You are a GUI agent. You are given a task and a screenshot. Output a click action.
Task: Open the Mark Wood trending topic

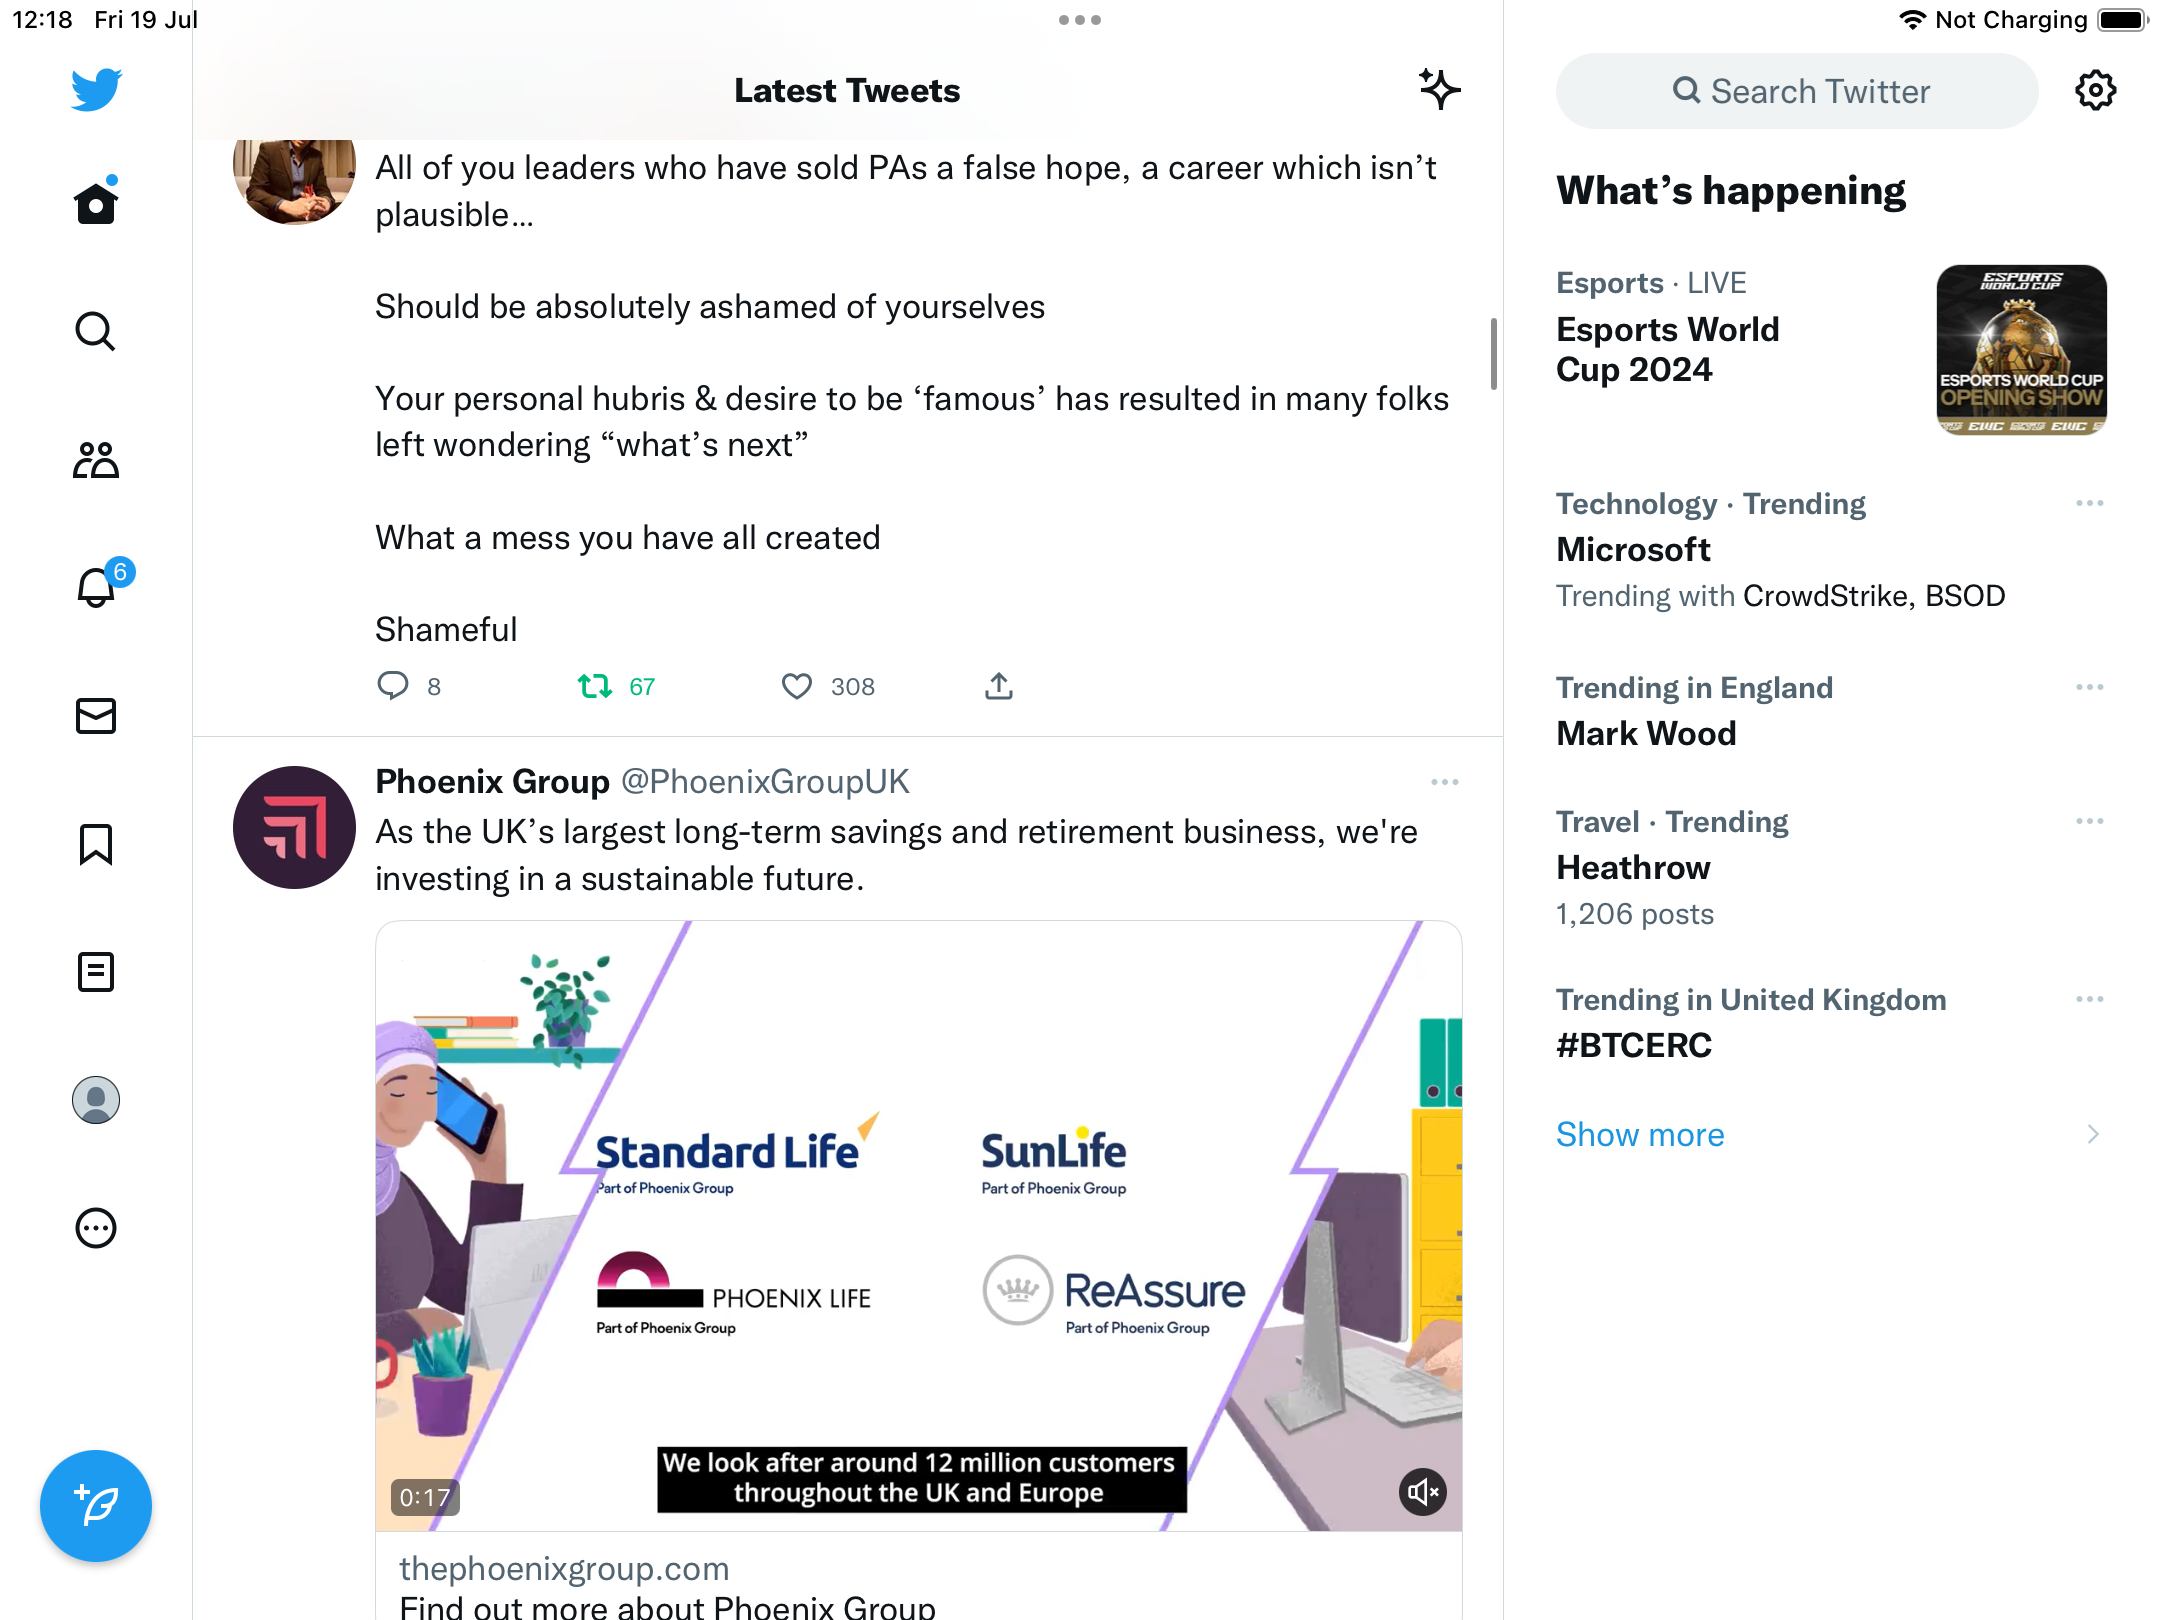1646,733
